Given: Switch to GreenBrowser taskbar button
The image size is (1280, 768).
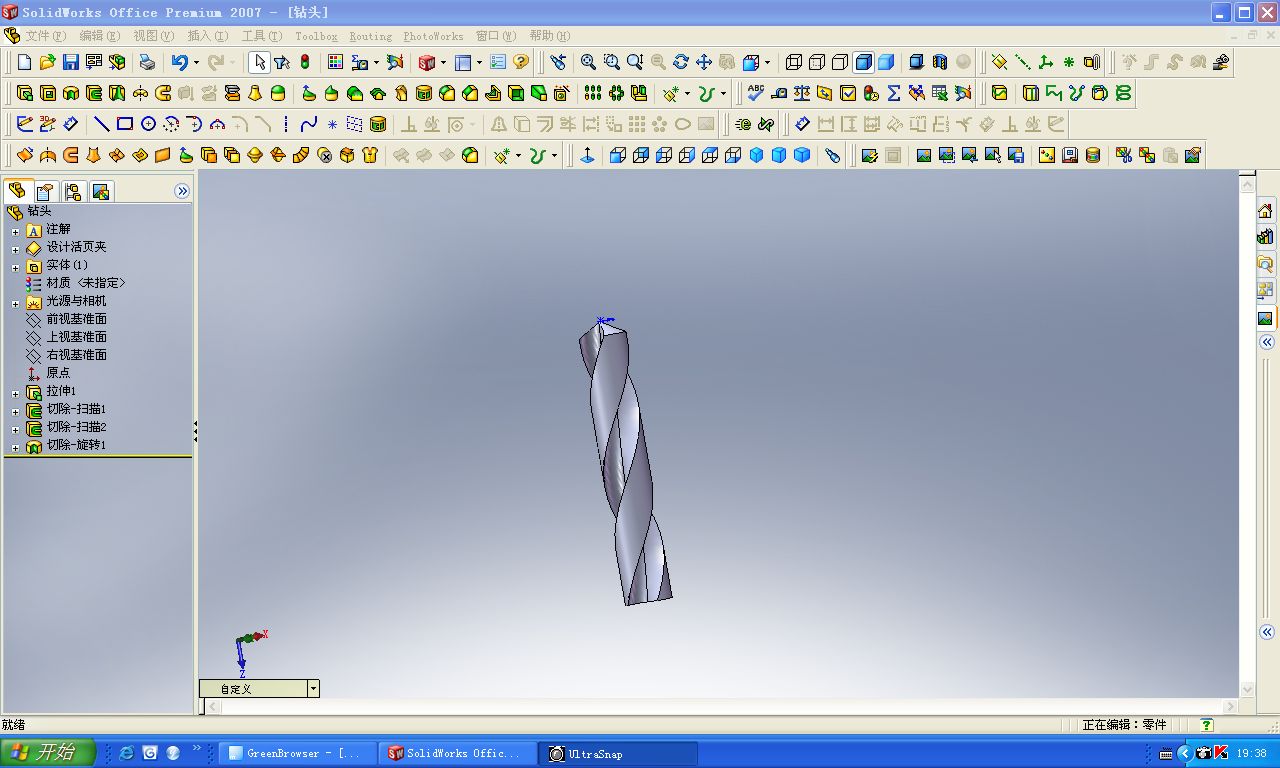Looking at the screenshot, I should coord(297,753).
